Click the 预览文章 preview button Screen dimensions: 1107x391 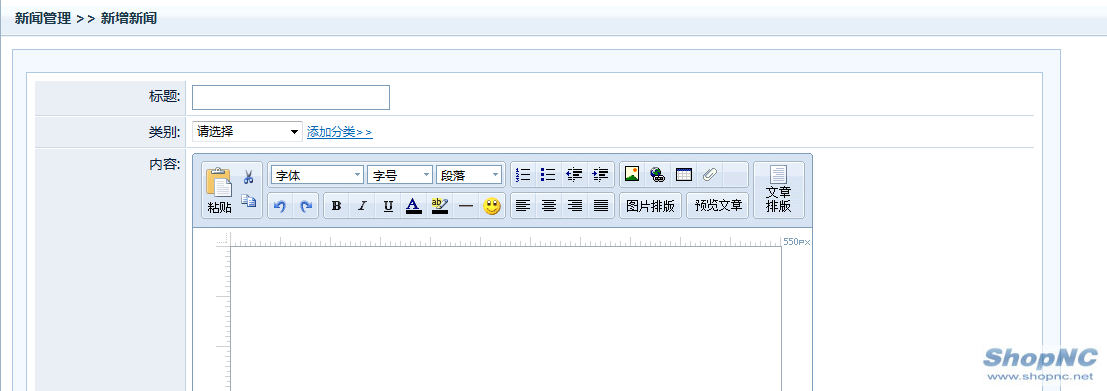pyautogui.click(x=718, y=206)
